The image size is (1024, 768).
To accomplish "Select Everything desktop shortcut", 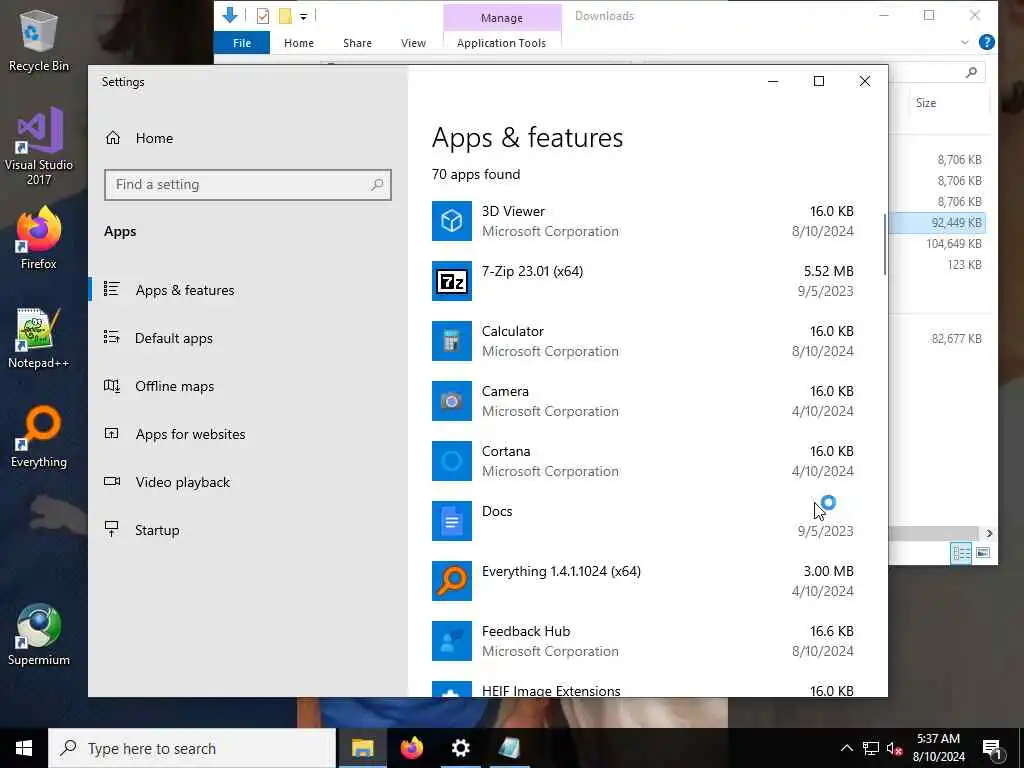I will tap(39, 438).
